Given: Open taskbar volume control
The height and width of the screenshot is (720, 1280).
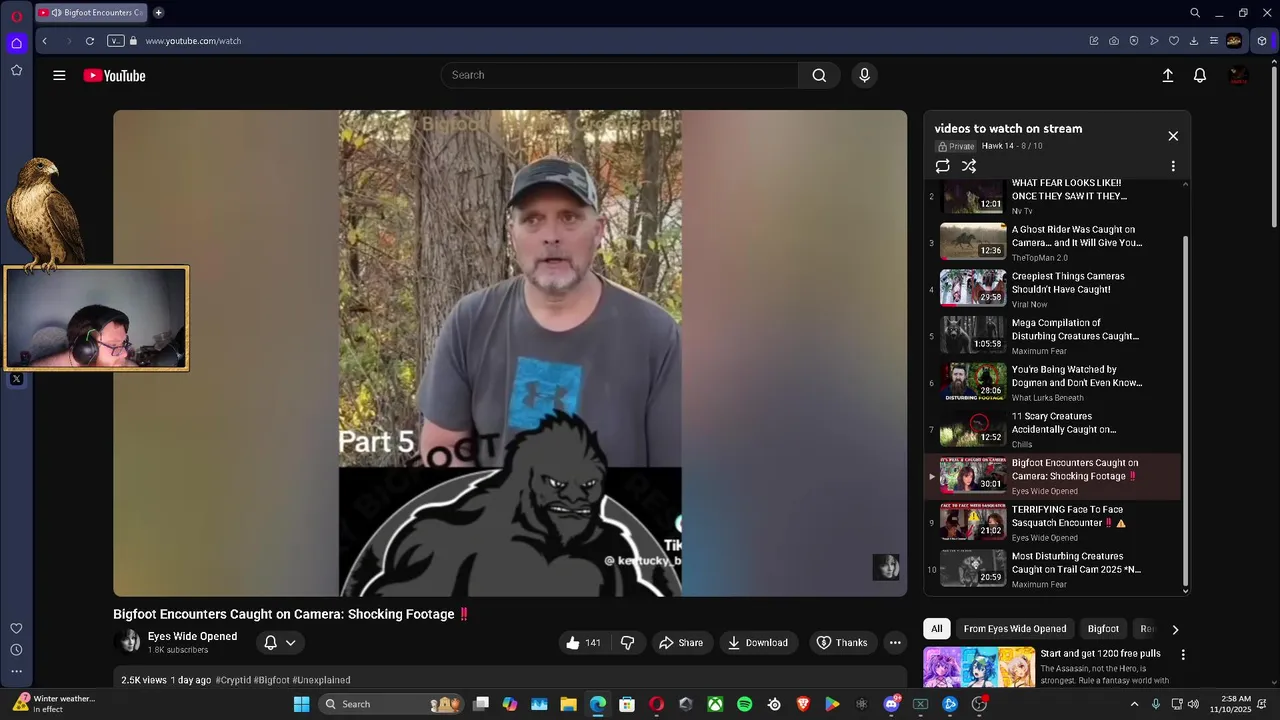Looking at the screenshot, I should tap(1193, 704).
